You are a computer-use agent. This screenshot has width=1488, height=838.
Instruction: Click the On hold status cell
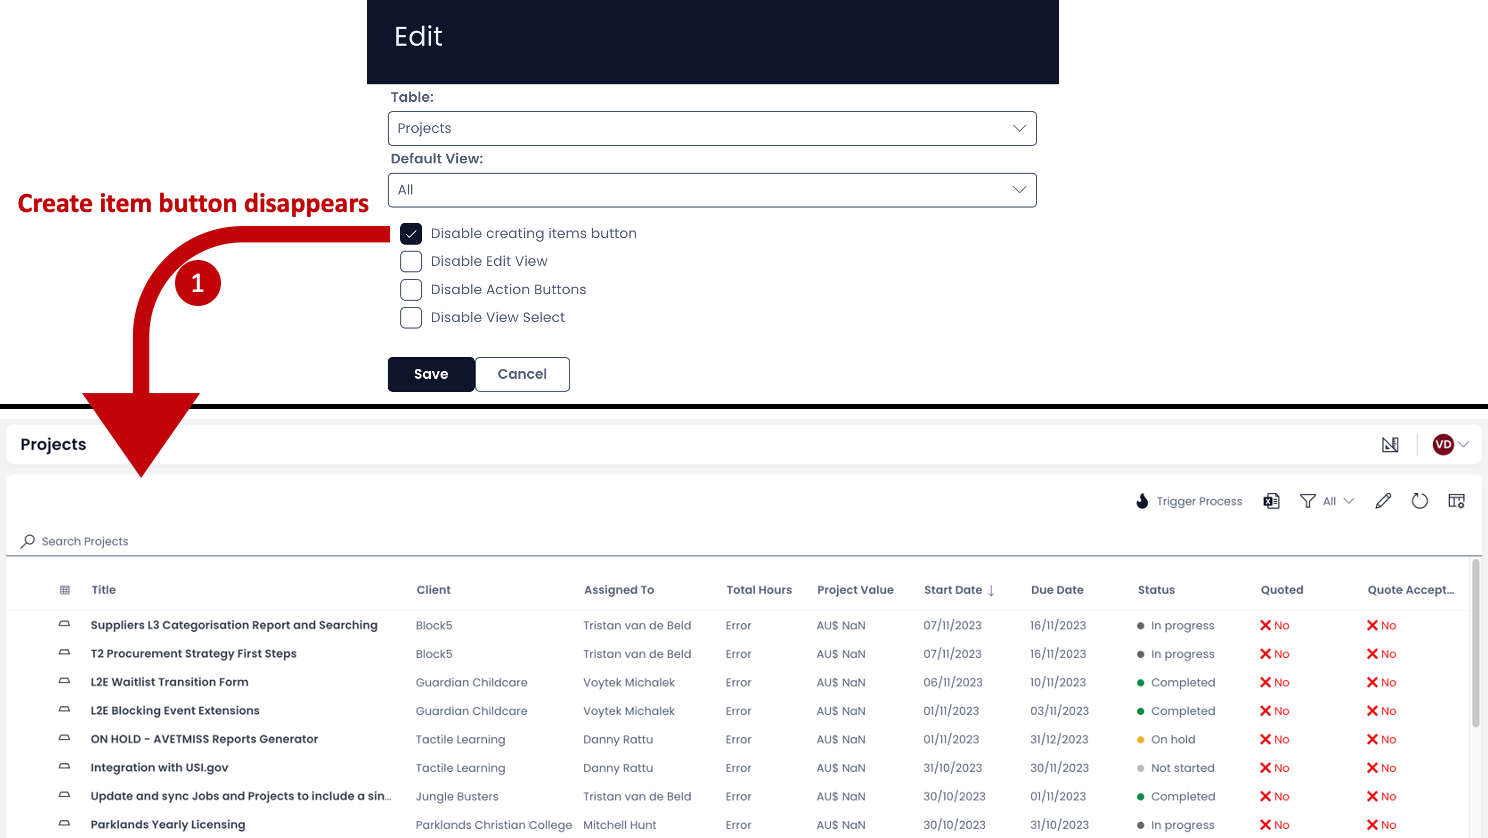1166,739
